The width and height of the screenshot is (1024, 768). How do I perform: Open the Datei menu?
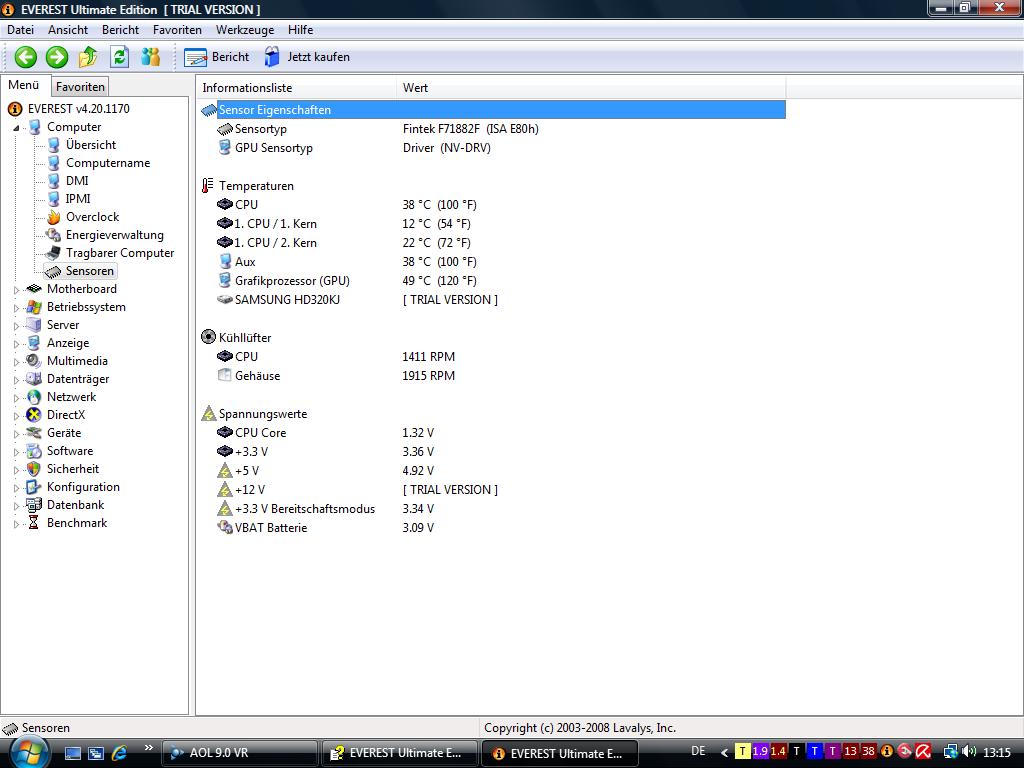tap(20, 30)
